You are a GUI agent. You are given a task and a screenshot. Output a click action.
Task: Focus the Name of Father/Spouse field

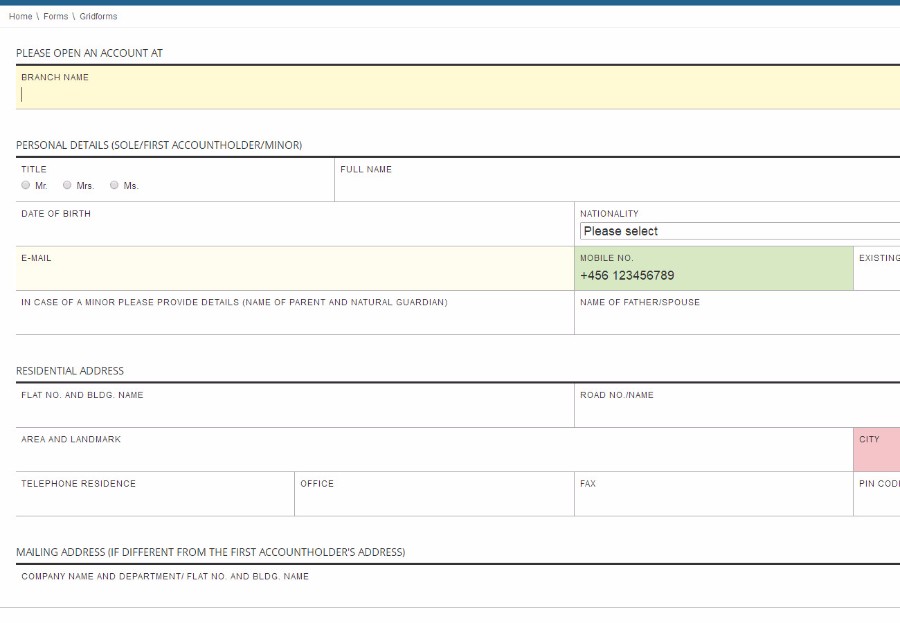pos(736,320)
